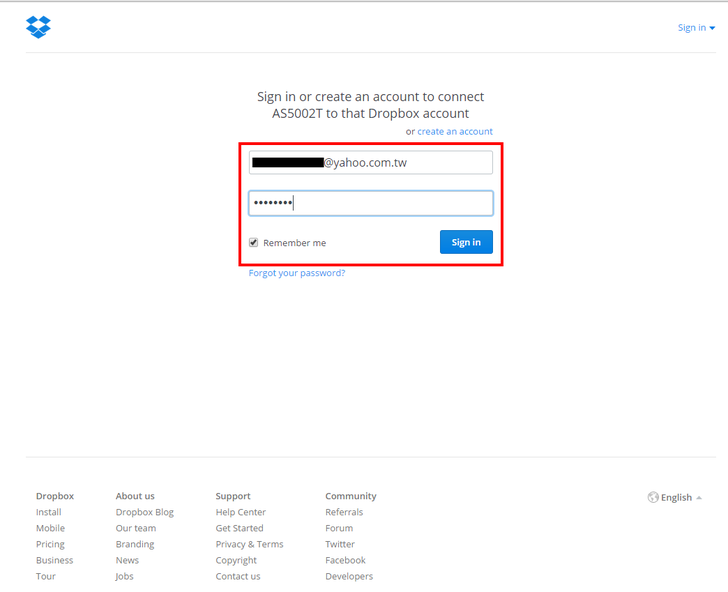Open the Contact us link
728x592 pixels.
pos(238,576)
